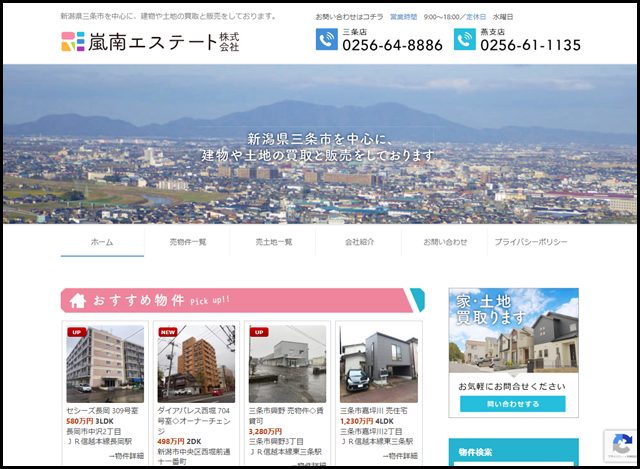Open the お問い合わせ menu item

(445, 242)
